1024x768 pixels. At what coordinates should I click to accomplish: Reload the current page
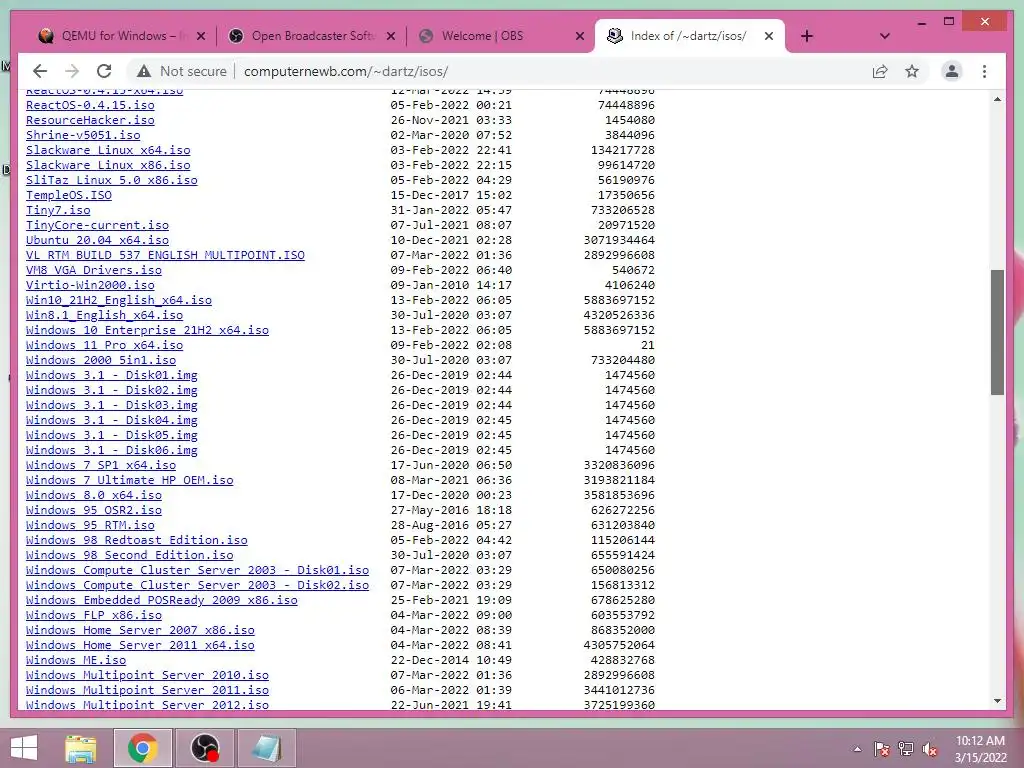pos(104,71)
